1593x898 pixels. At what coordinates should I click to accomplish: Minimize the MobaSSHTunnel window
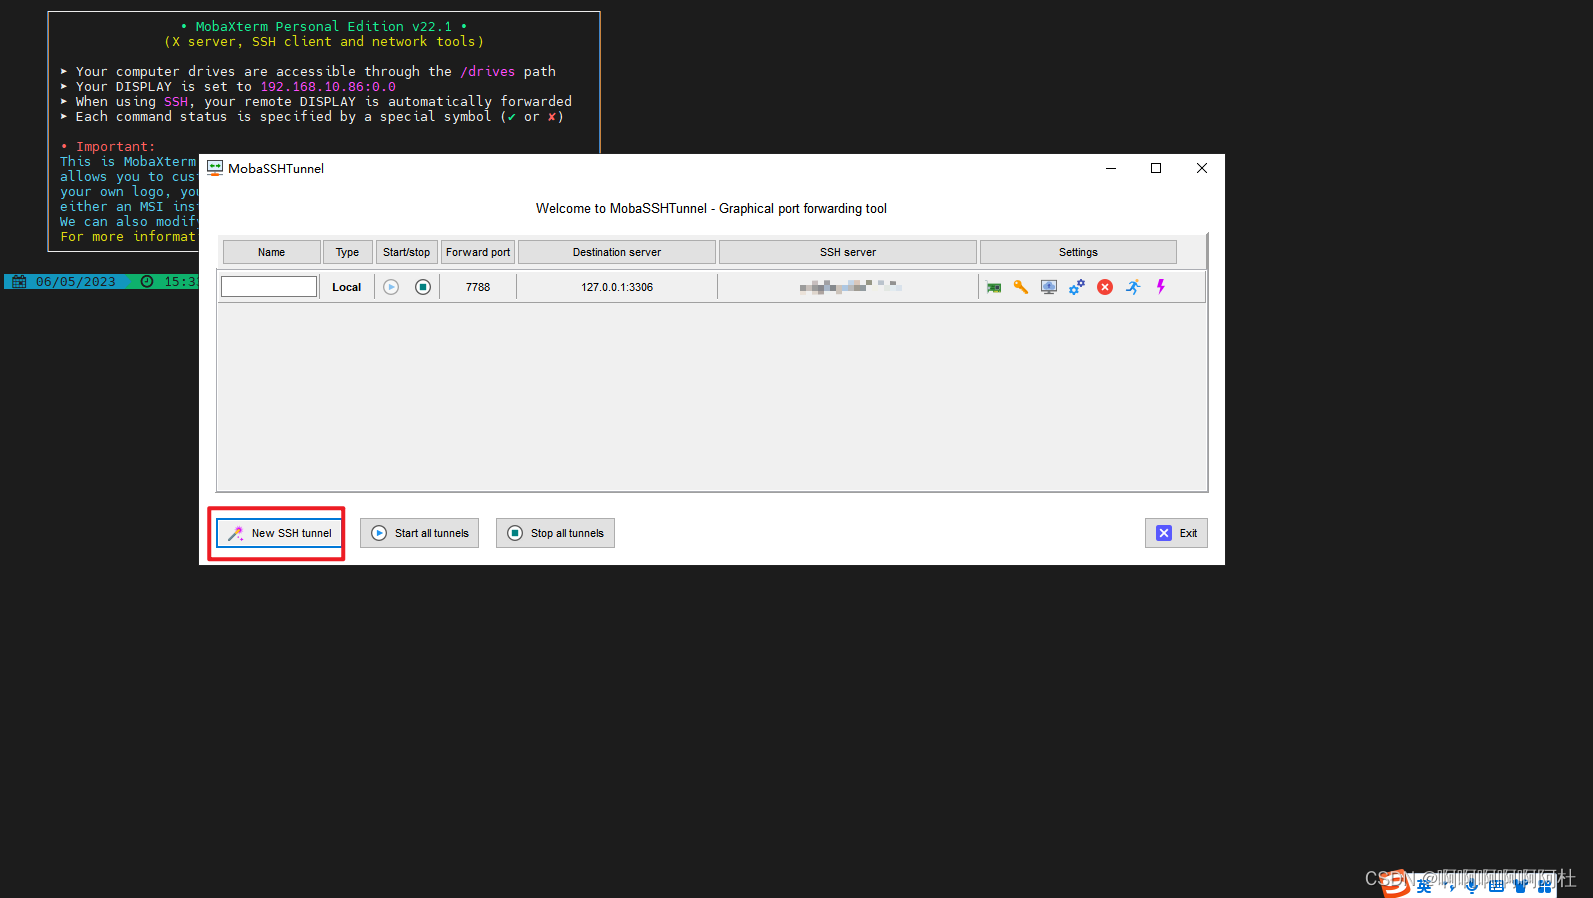pyautogui.click(x=1110, y=168)
